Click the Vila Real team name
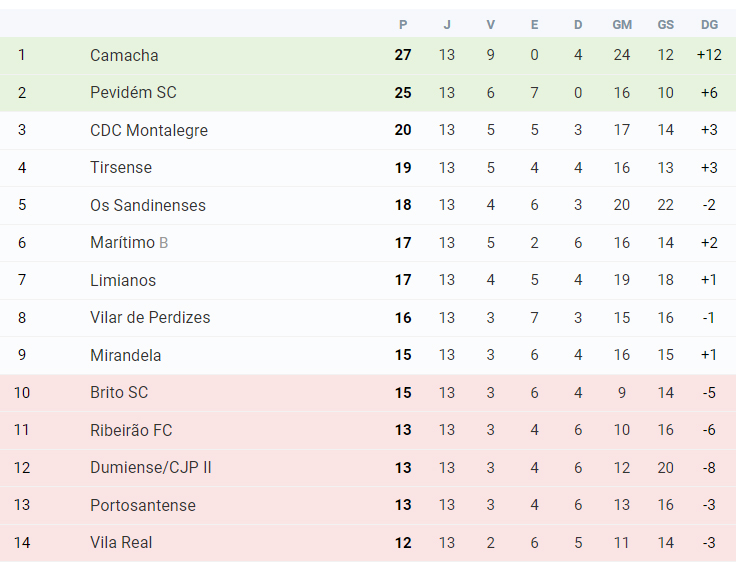 (x=121, y=543)
